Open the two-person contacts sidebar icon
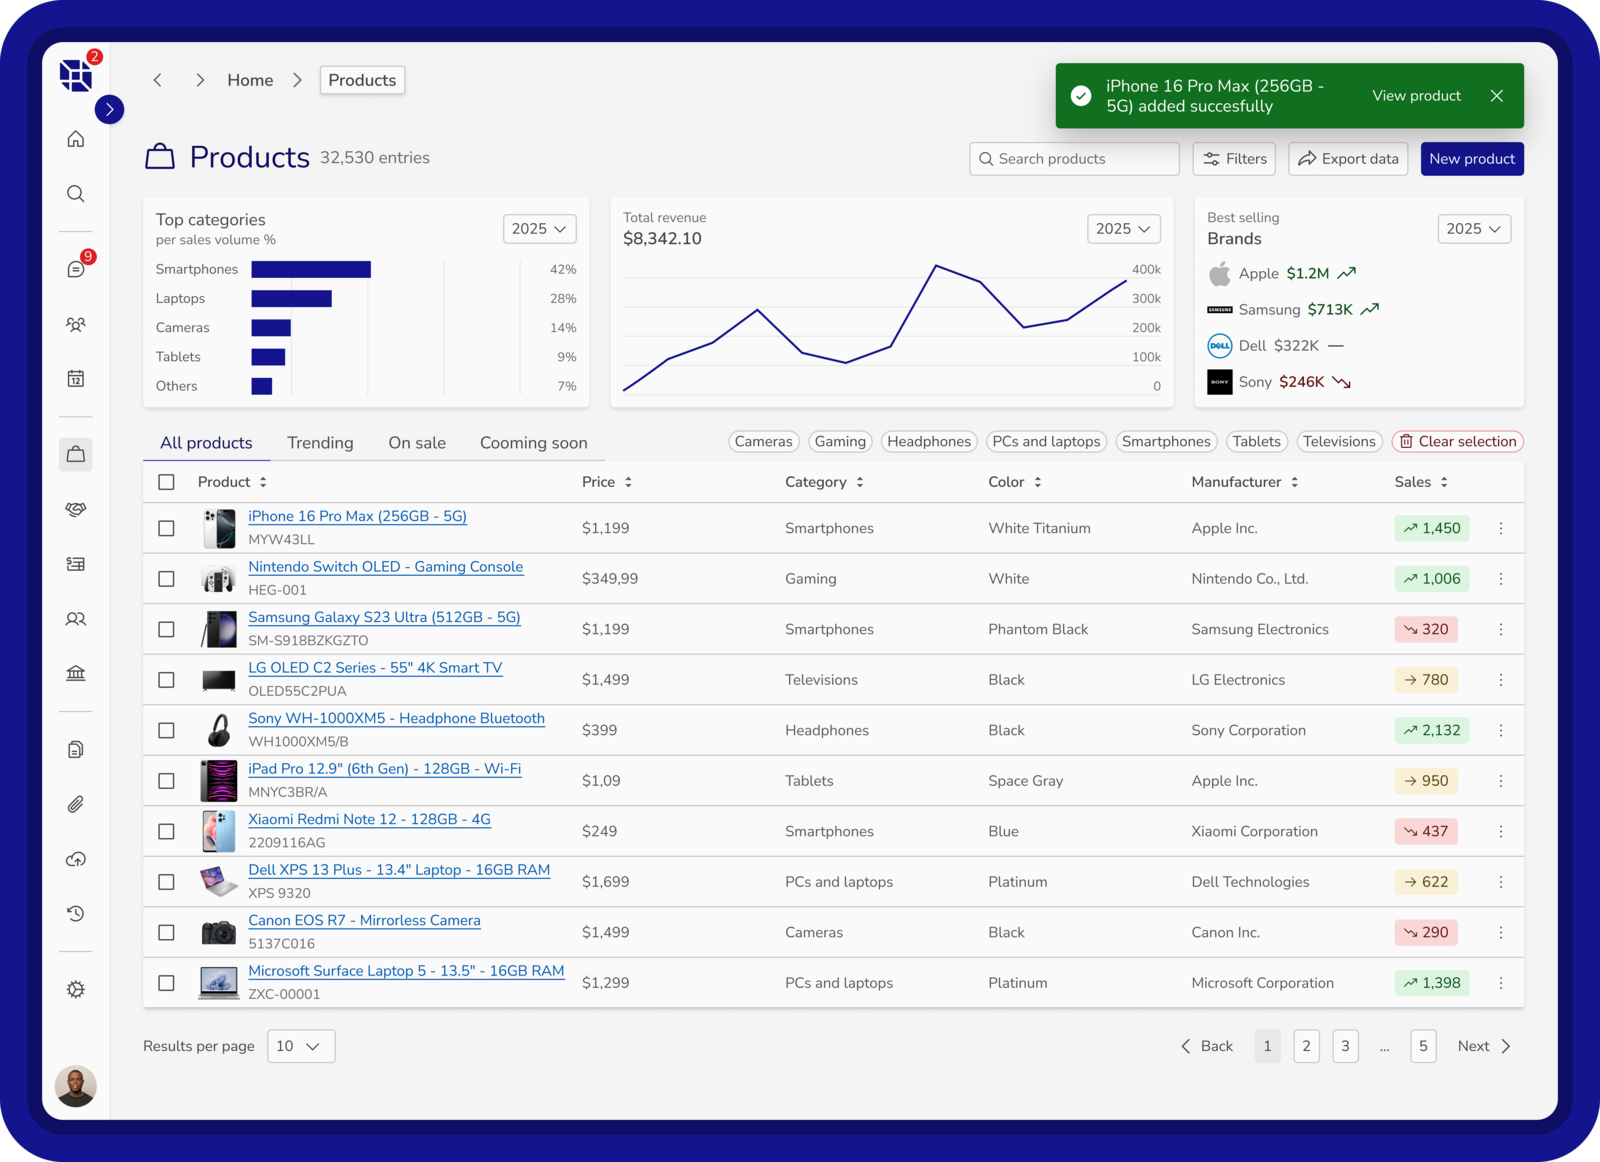 [76, 619]
